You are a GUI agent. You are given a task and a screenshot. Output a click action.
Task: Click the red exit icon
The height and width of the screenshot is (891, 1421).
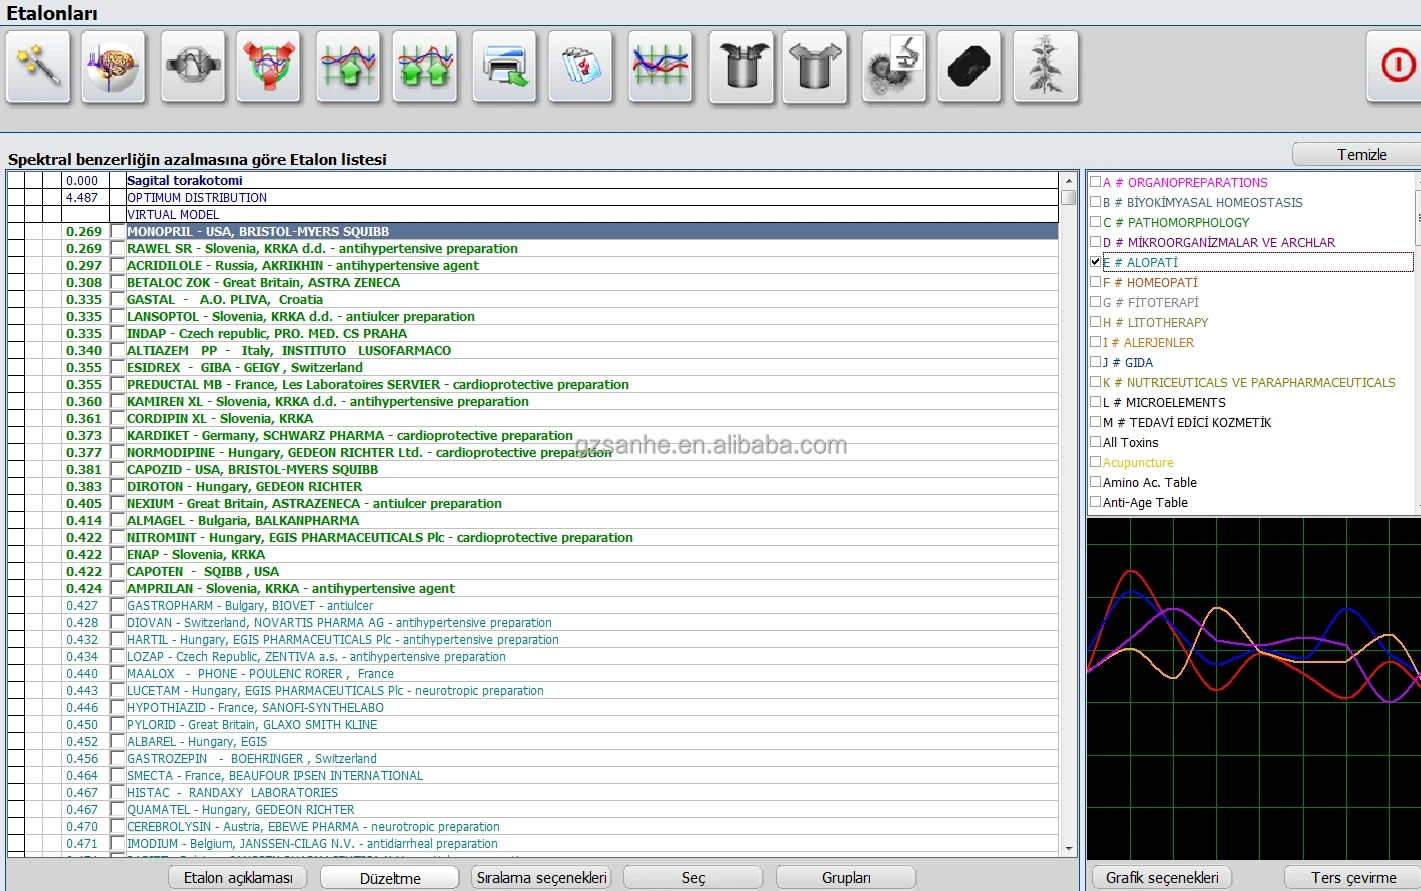1393,66
